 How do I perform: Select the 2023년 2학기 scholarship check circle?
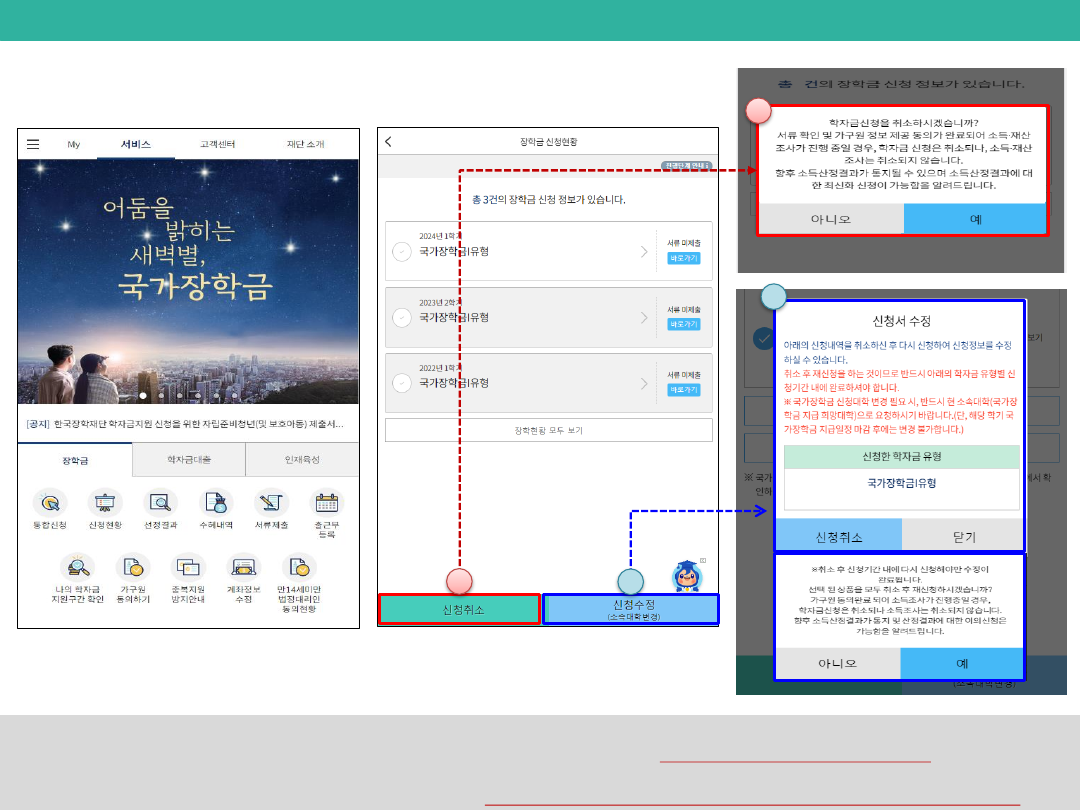pos(402,318)
